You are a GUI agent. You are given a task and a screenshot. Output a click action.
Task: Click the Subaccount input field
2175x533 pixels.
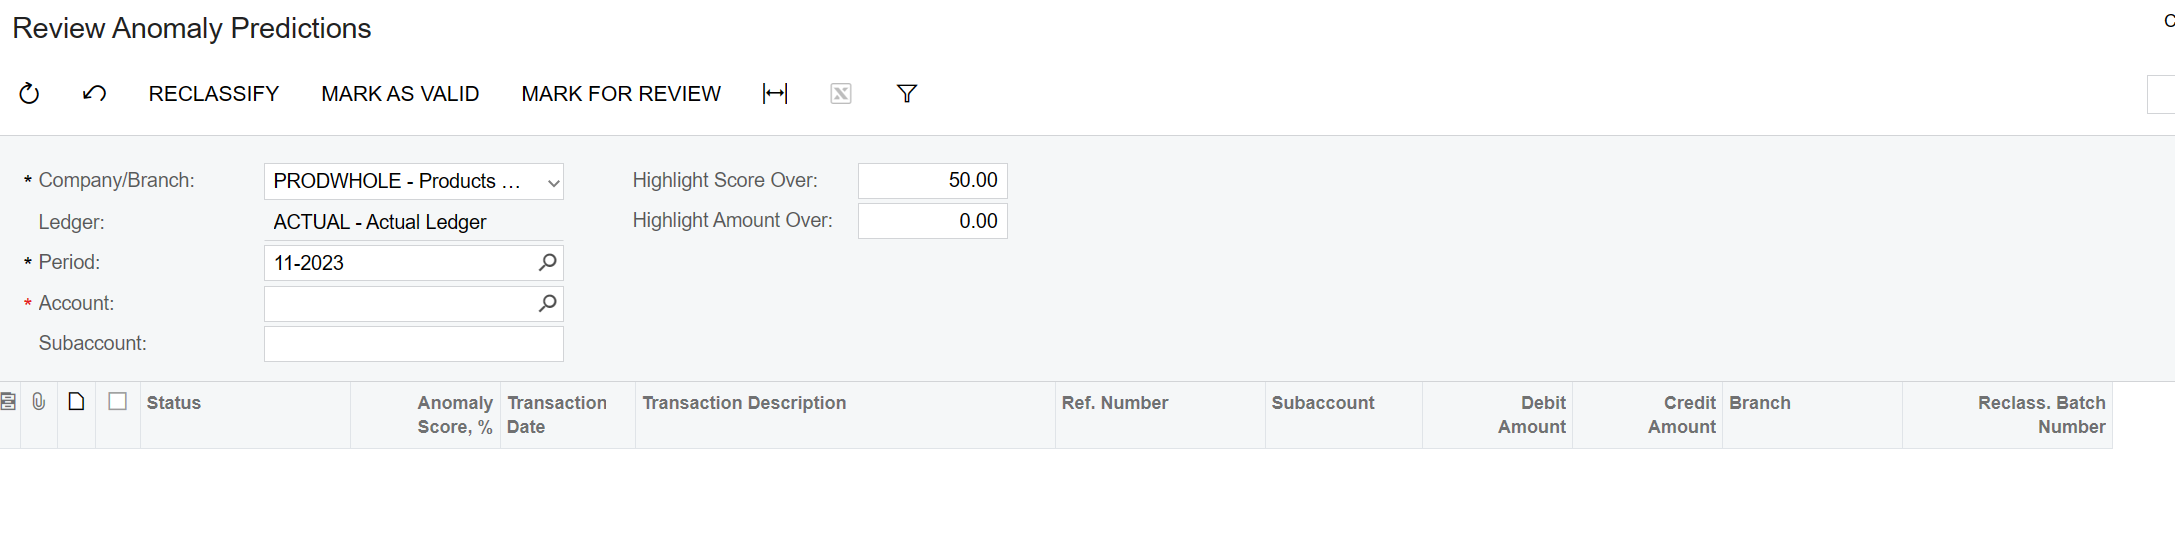pos(414,344)
